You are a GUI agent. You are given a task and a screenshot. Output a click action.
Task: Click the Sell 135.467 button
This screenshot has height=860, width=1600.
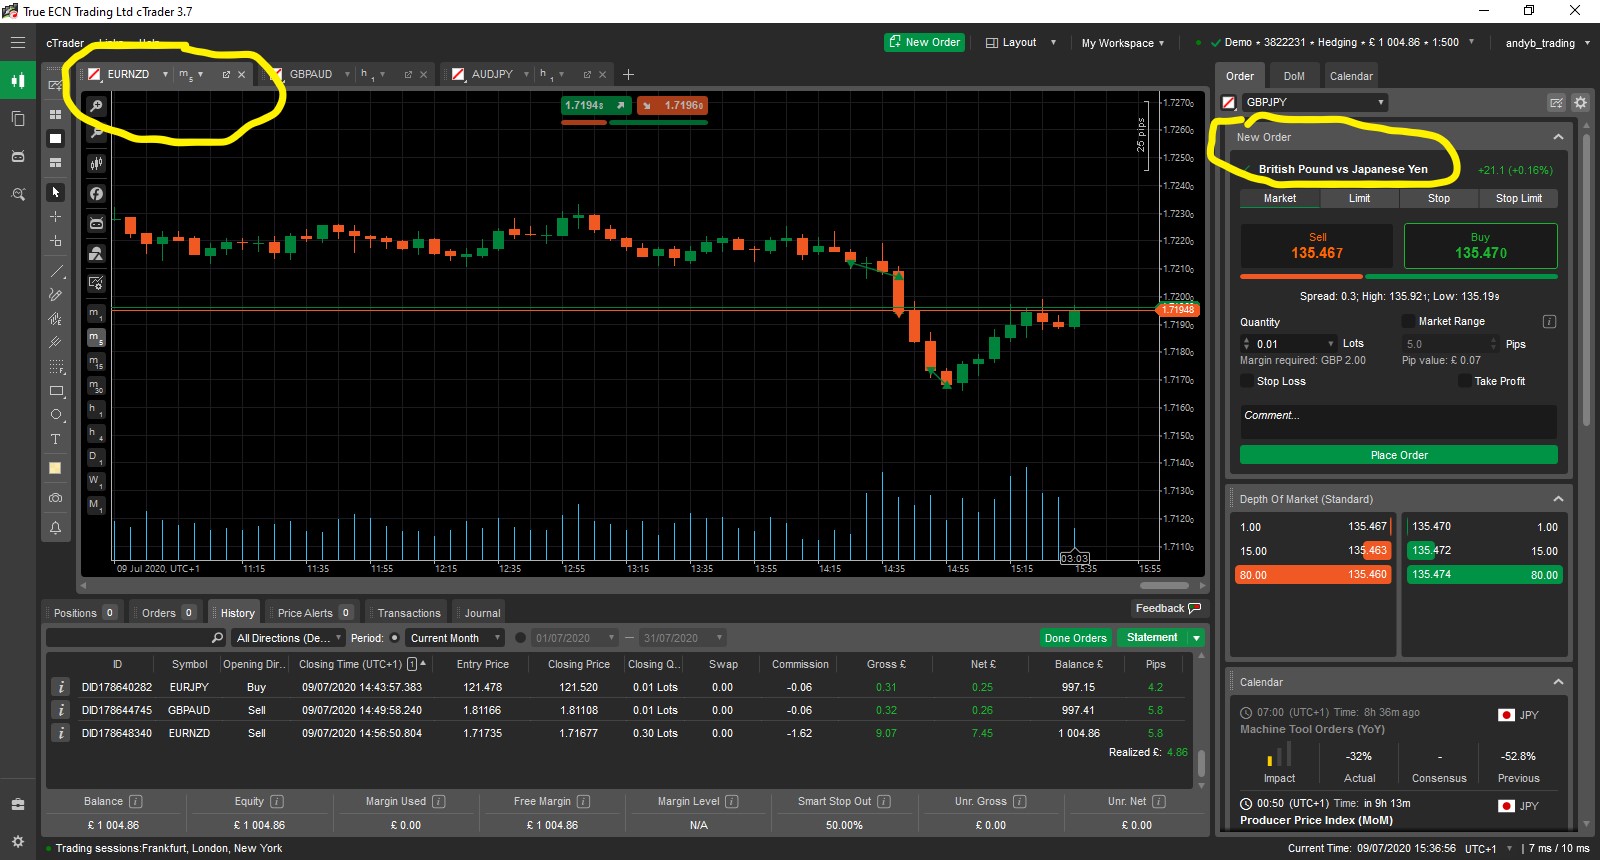pyautogui.click(x=1317, y=246)
